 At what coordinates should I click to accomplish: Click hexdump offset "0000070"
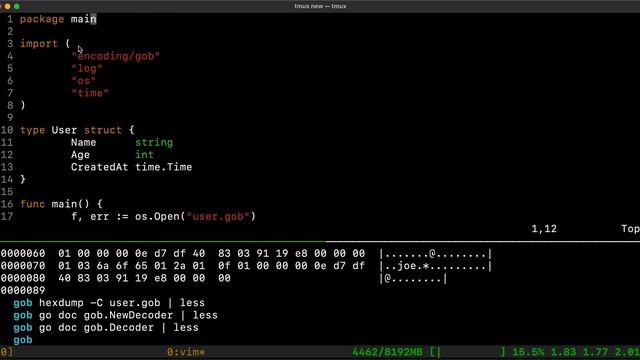point(23,266)
